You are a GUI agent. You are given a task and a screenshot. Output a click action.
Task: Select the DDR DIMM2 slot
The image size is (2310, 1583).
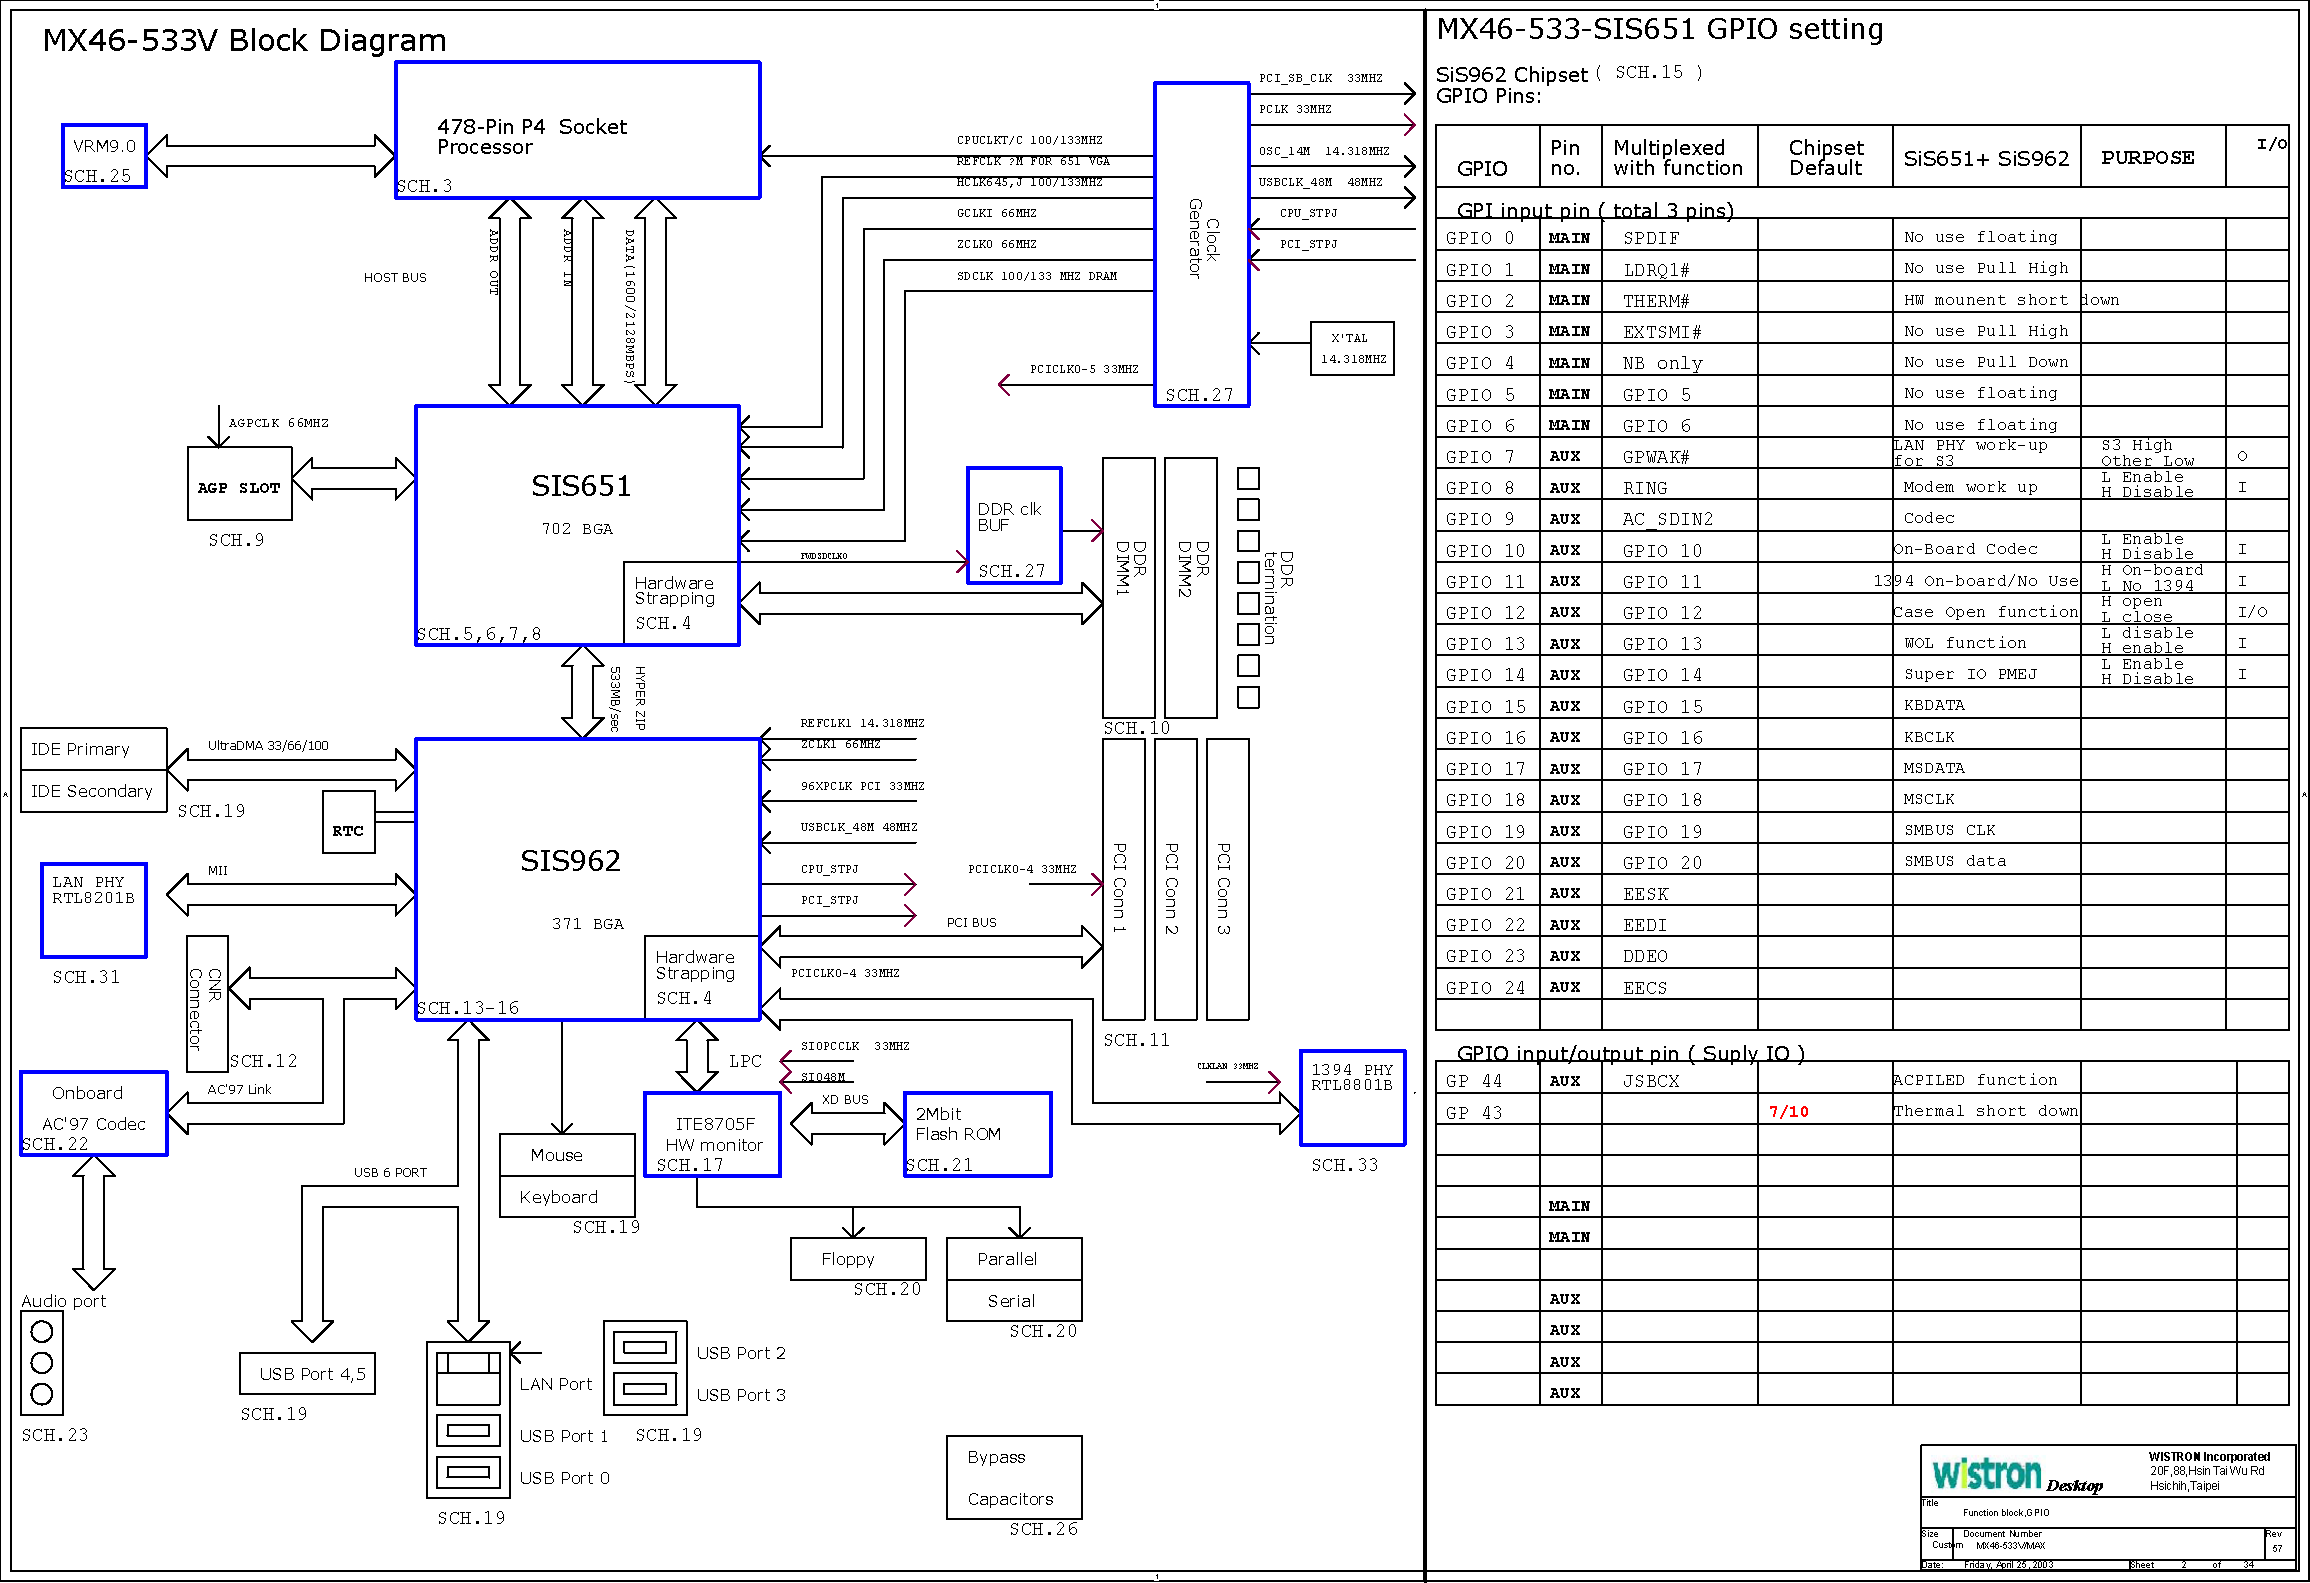(x=1191, y=588)
